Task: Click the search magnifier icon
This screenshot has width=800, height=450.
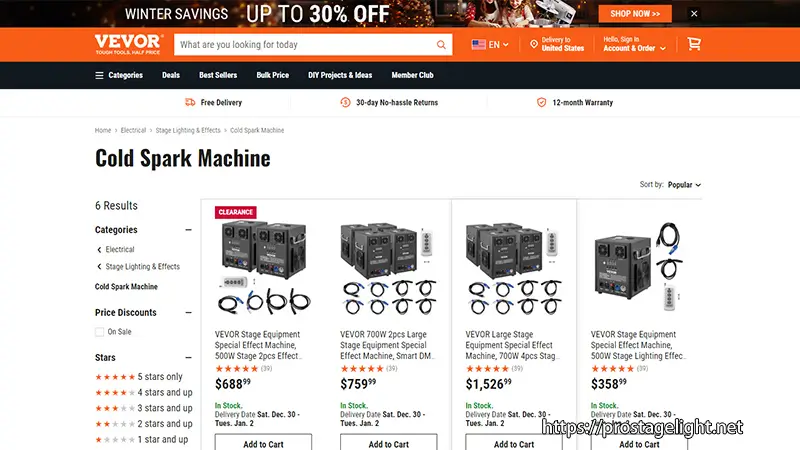Action: (441, 45)
